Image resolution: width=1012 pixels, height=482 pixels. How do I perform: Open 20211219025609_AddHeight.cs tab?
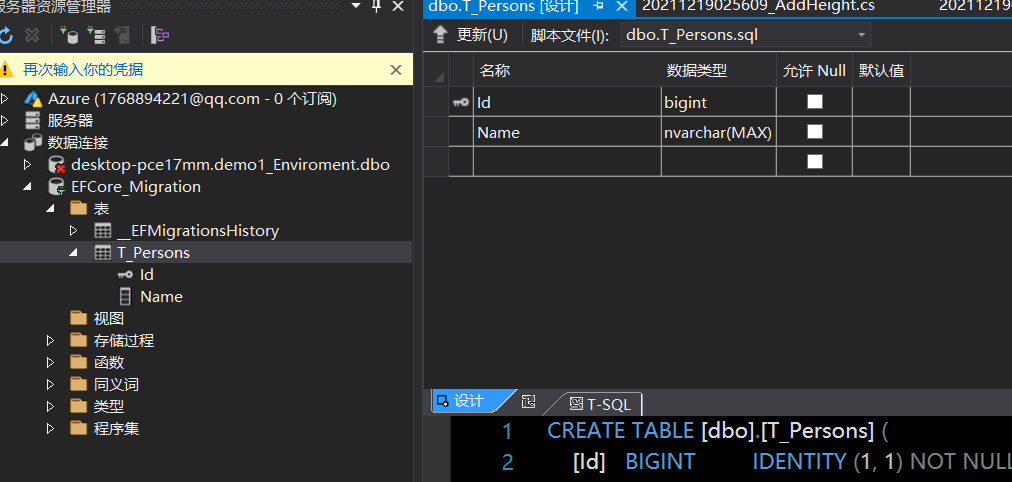(758, 6)
